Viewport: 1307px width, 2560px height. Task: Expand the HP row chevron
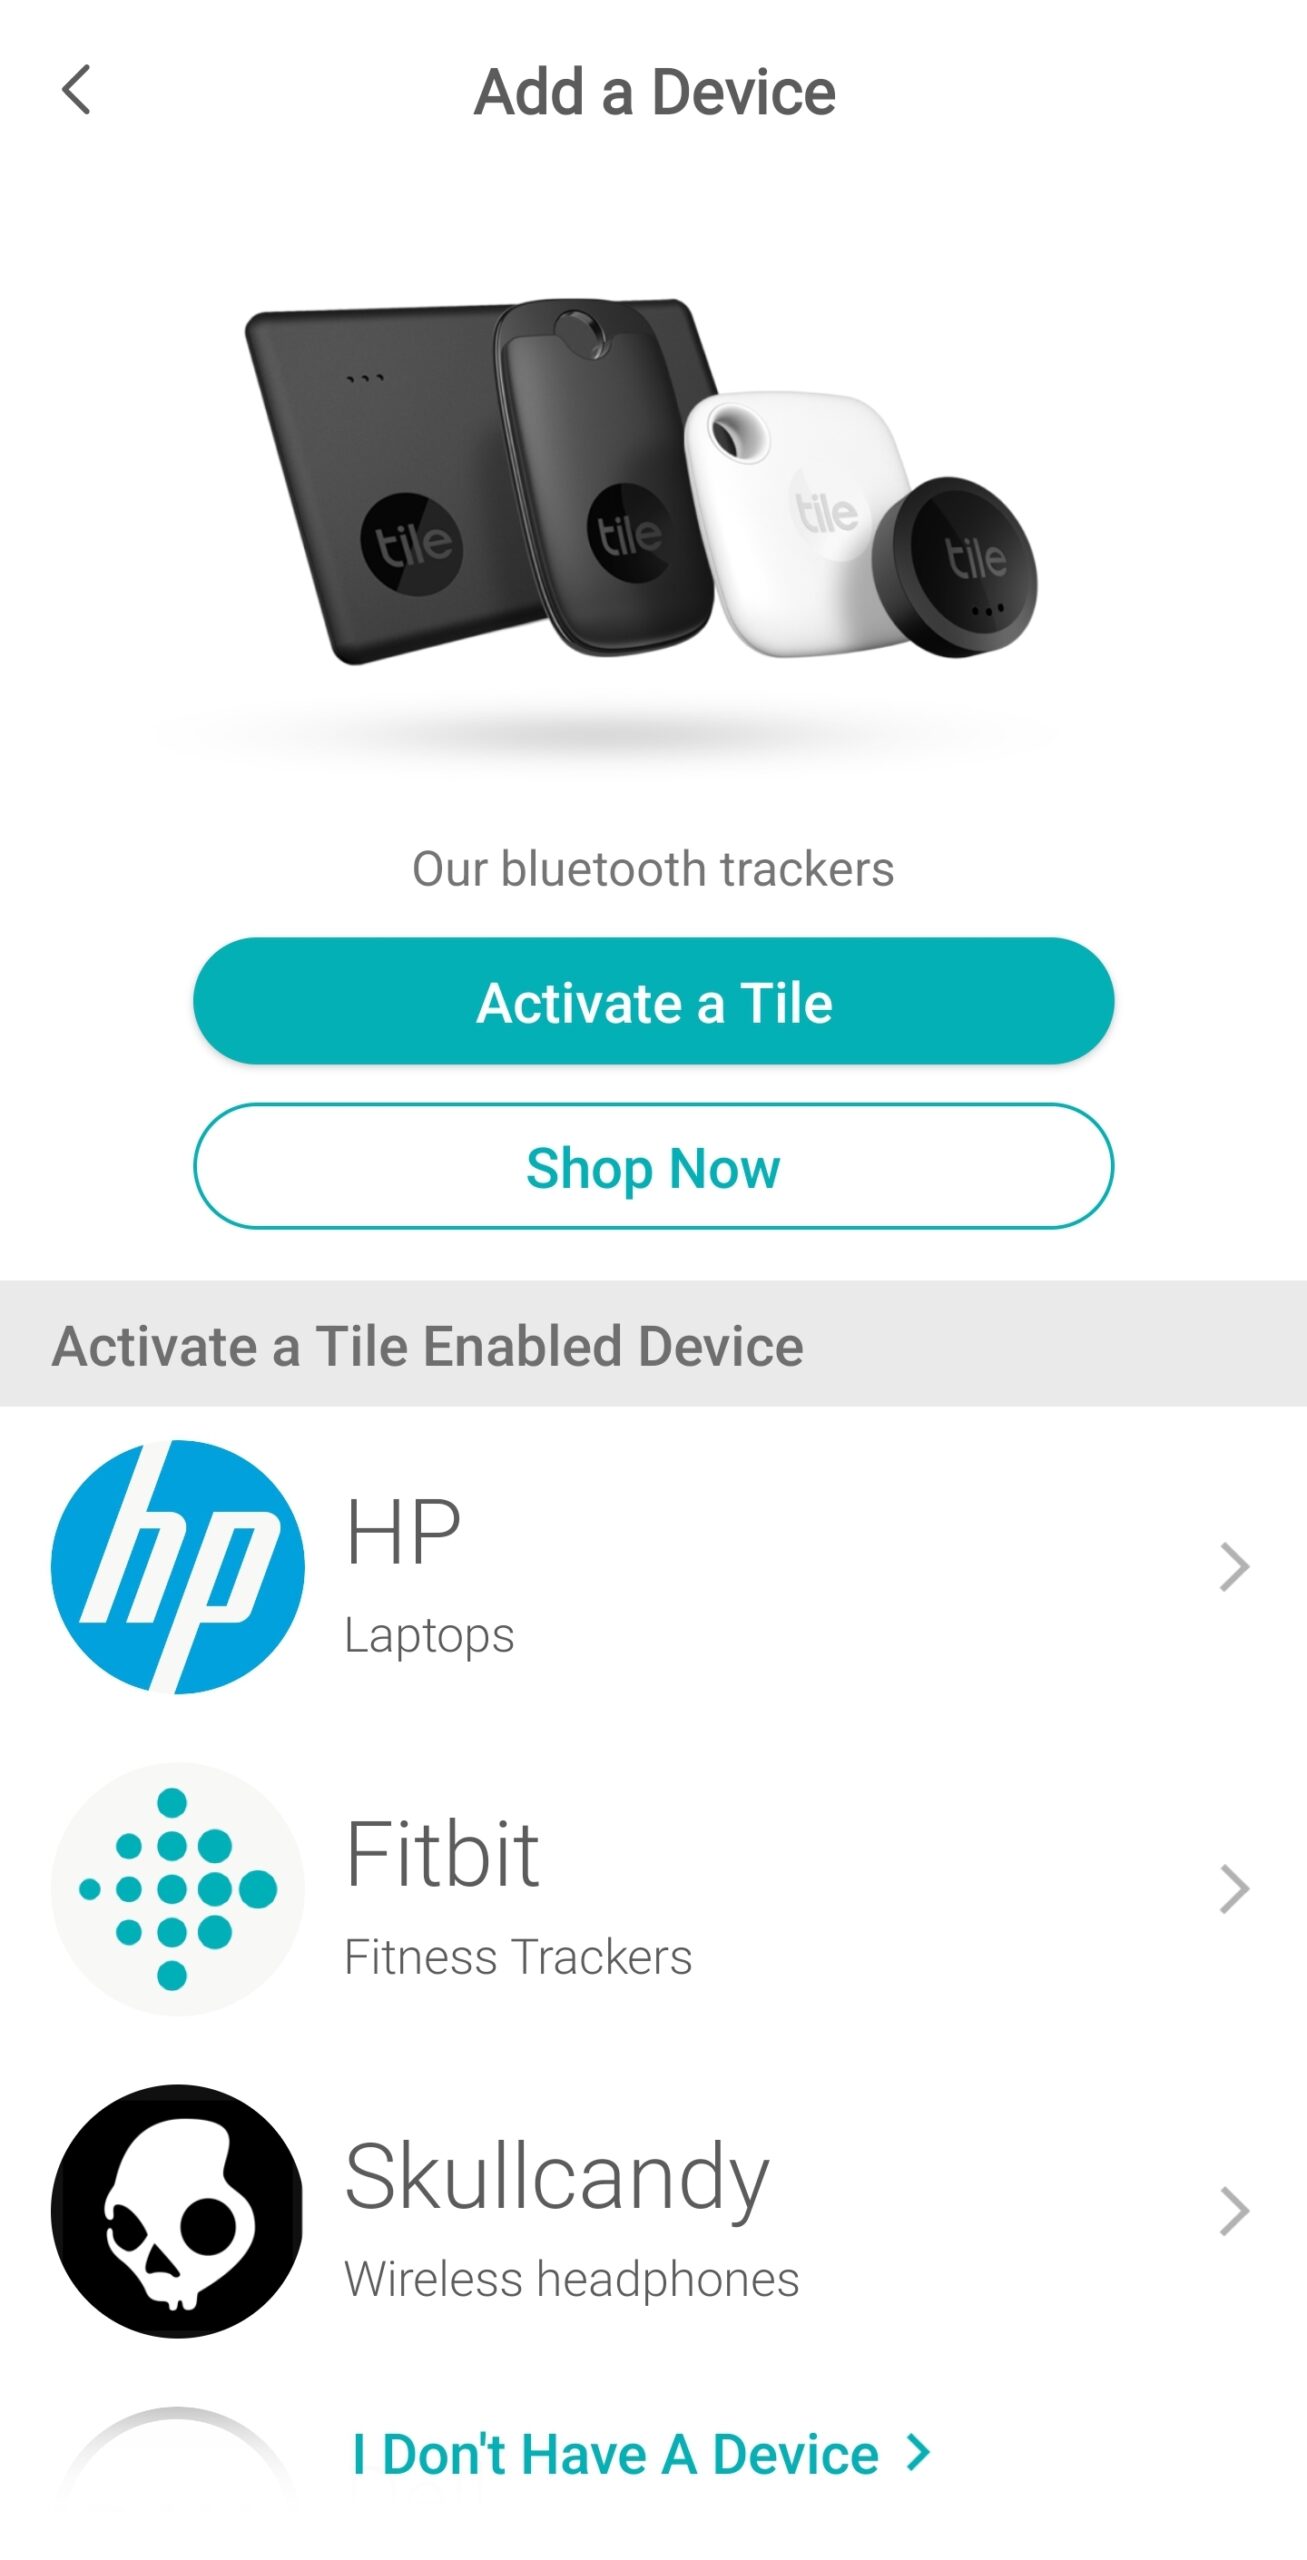coord(1235,1566)
